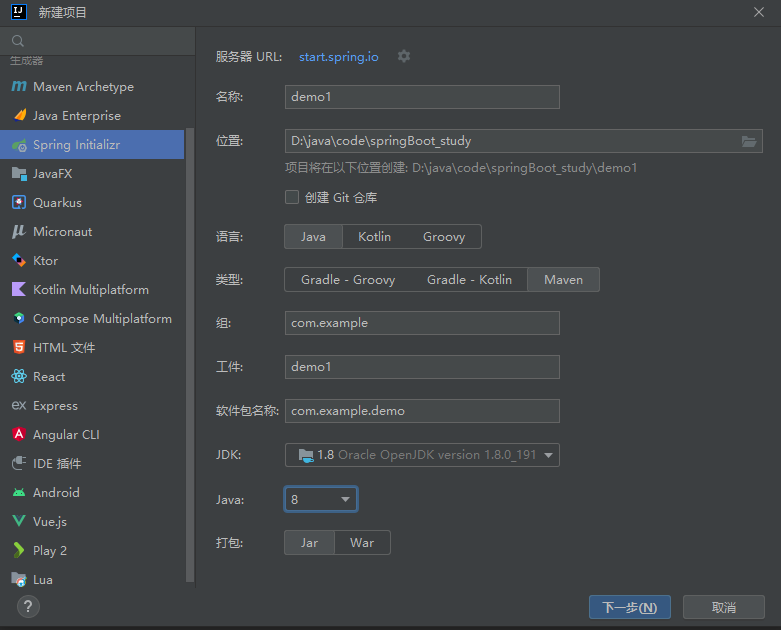This screenshot has height=630, width=781.
Task: Choose Gradle - Groovy build type
Action: (x=347, y=280)
